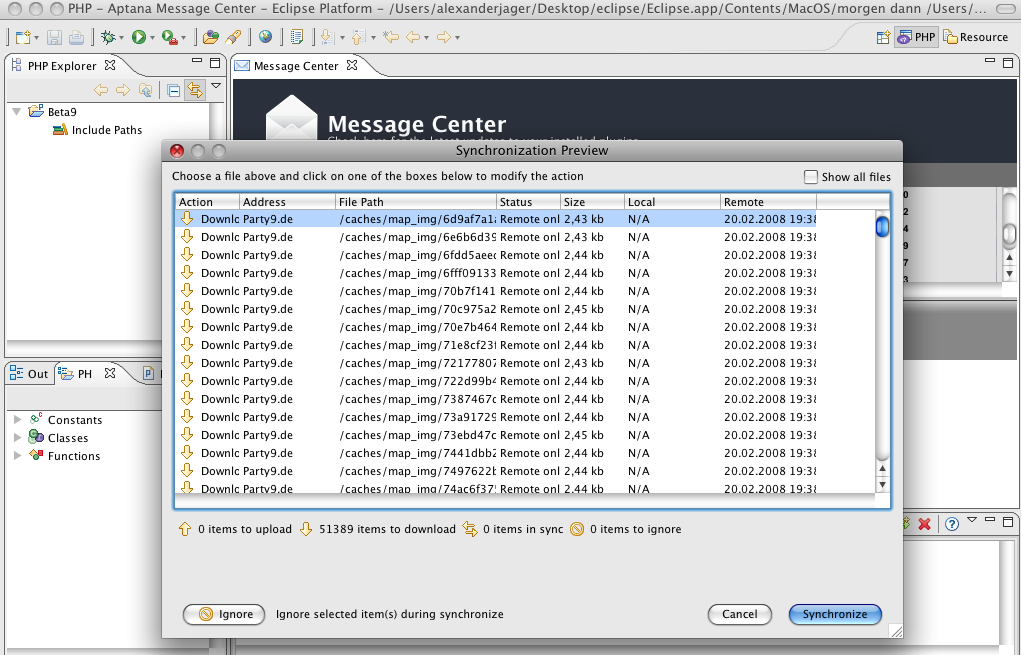Click Collapse All icon in PHP Explorer

click(174, 90)
